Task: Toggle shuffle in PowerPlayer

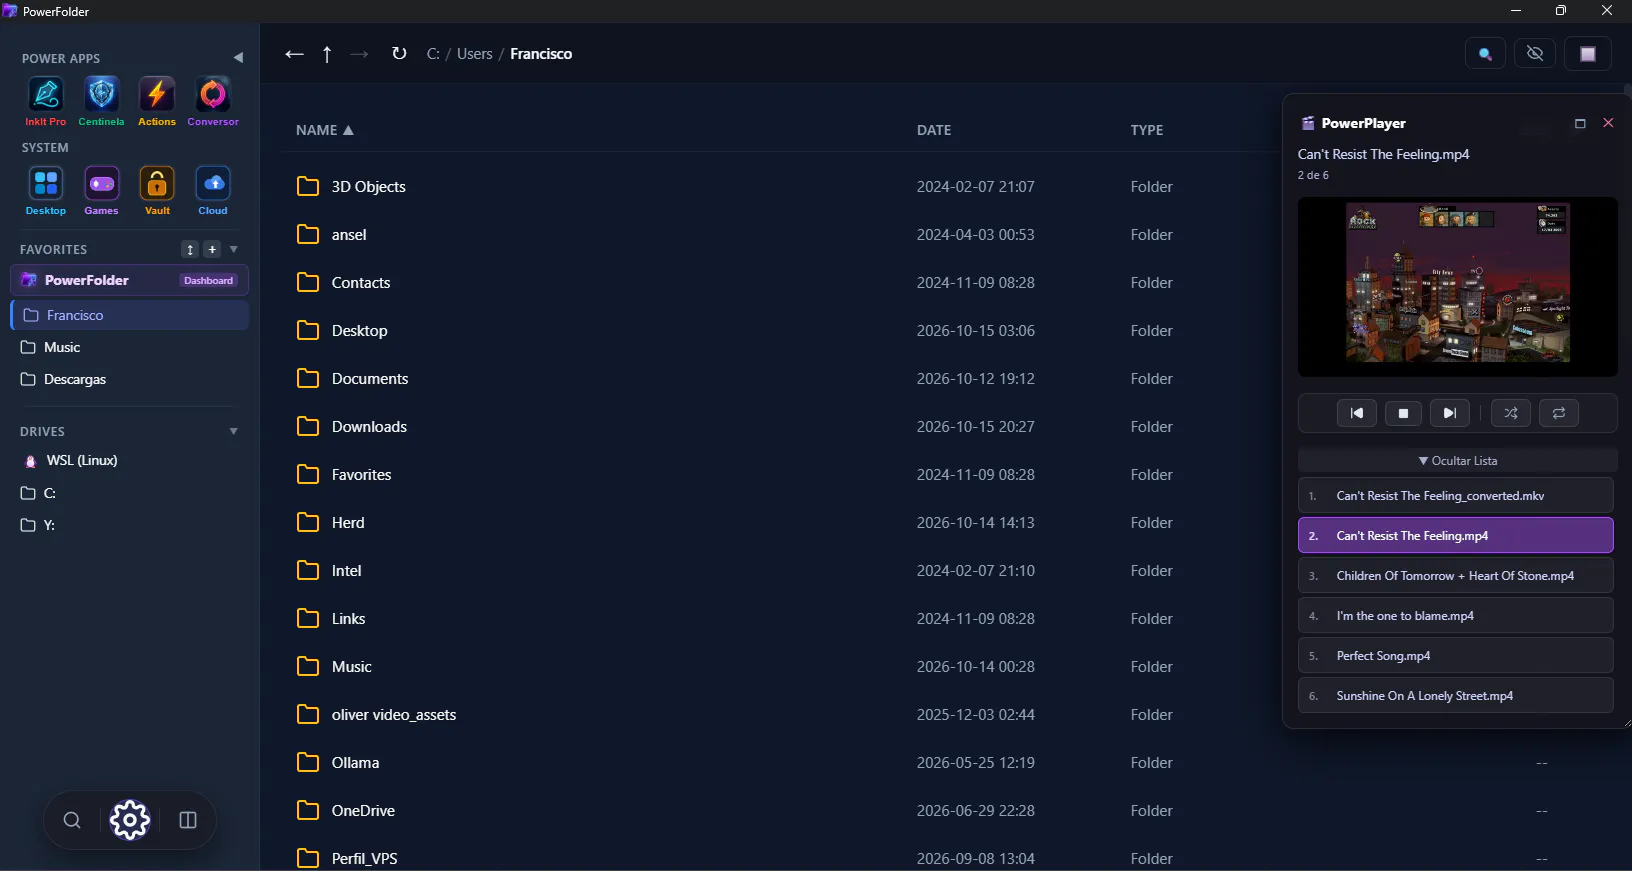Action: click(x=1511, y=413)
